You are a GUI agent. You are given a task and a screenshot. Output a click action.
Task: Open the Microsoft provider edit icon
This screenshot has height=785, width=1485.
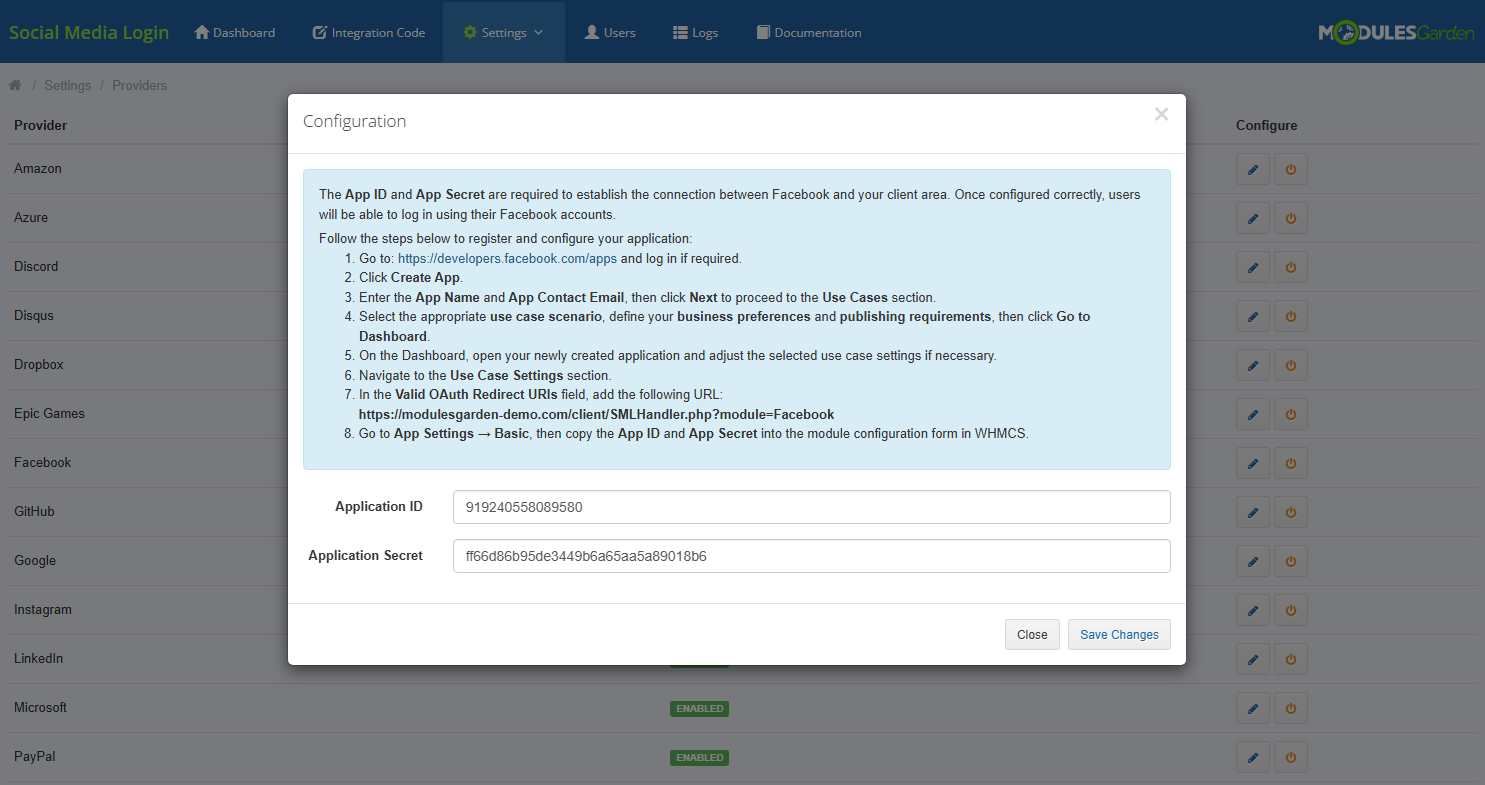coord(1253,707)
